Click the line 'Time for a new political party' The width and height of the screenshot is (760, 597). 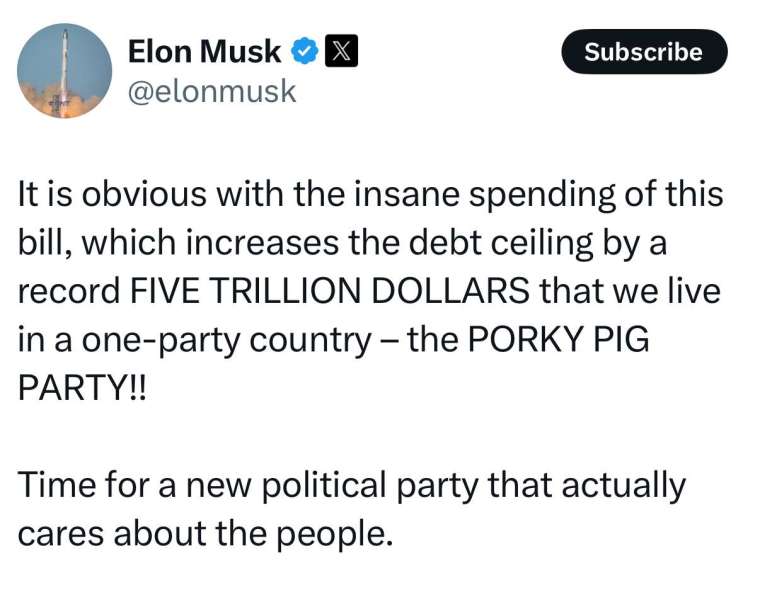[352, 485]
